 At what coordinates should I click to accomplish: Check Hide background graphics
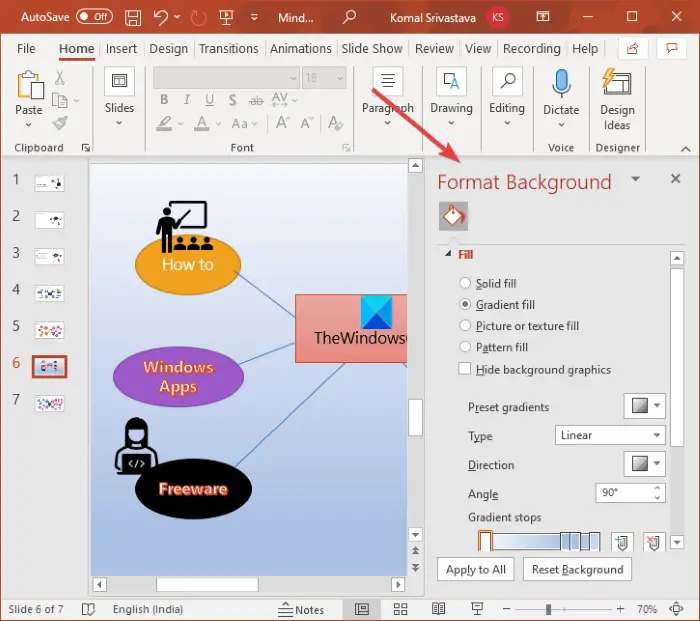point(464,369)
